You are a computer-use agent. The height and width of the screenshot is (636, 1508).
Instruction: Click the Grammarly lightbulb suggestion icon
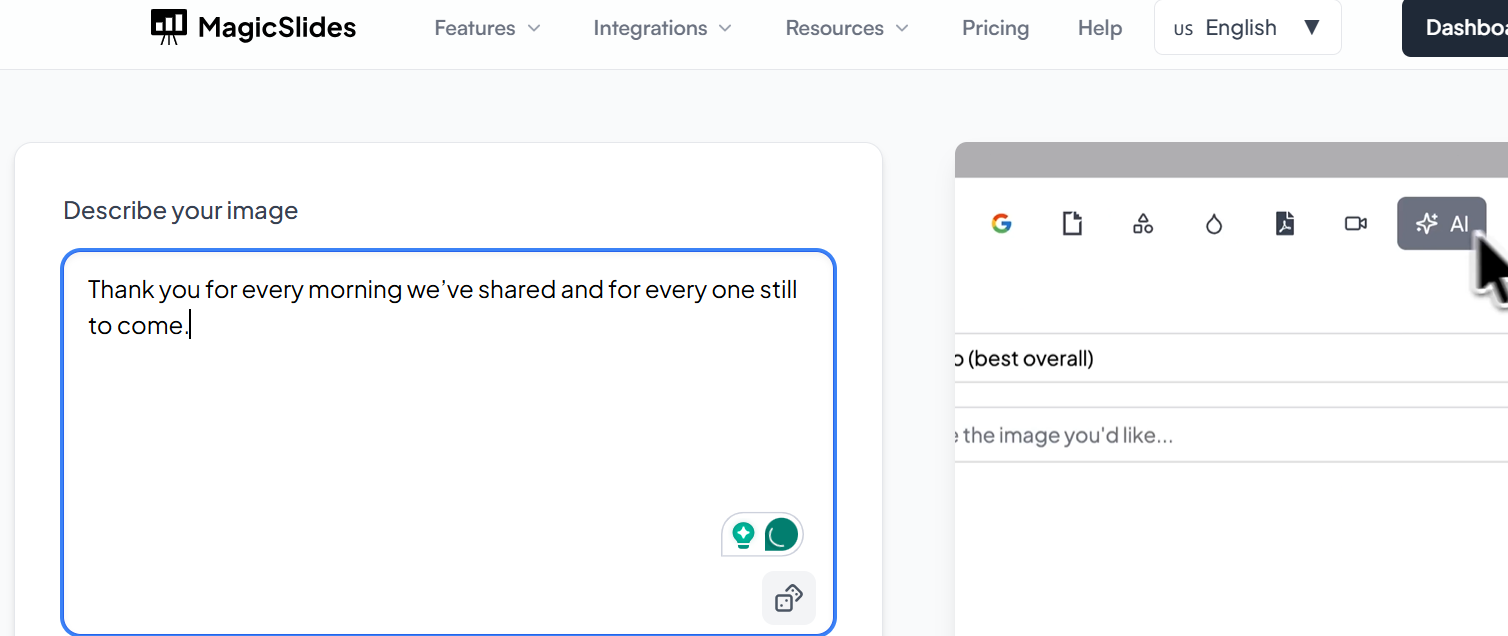coord(743,535)
